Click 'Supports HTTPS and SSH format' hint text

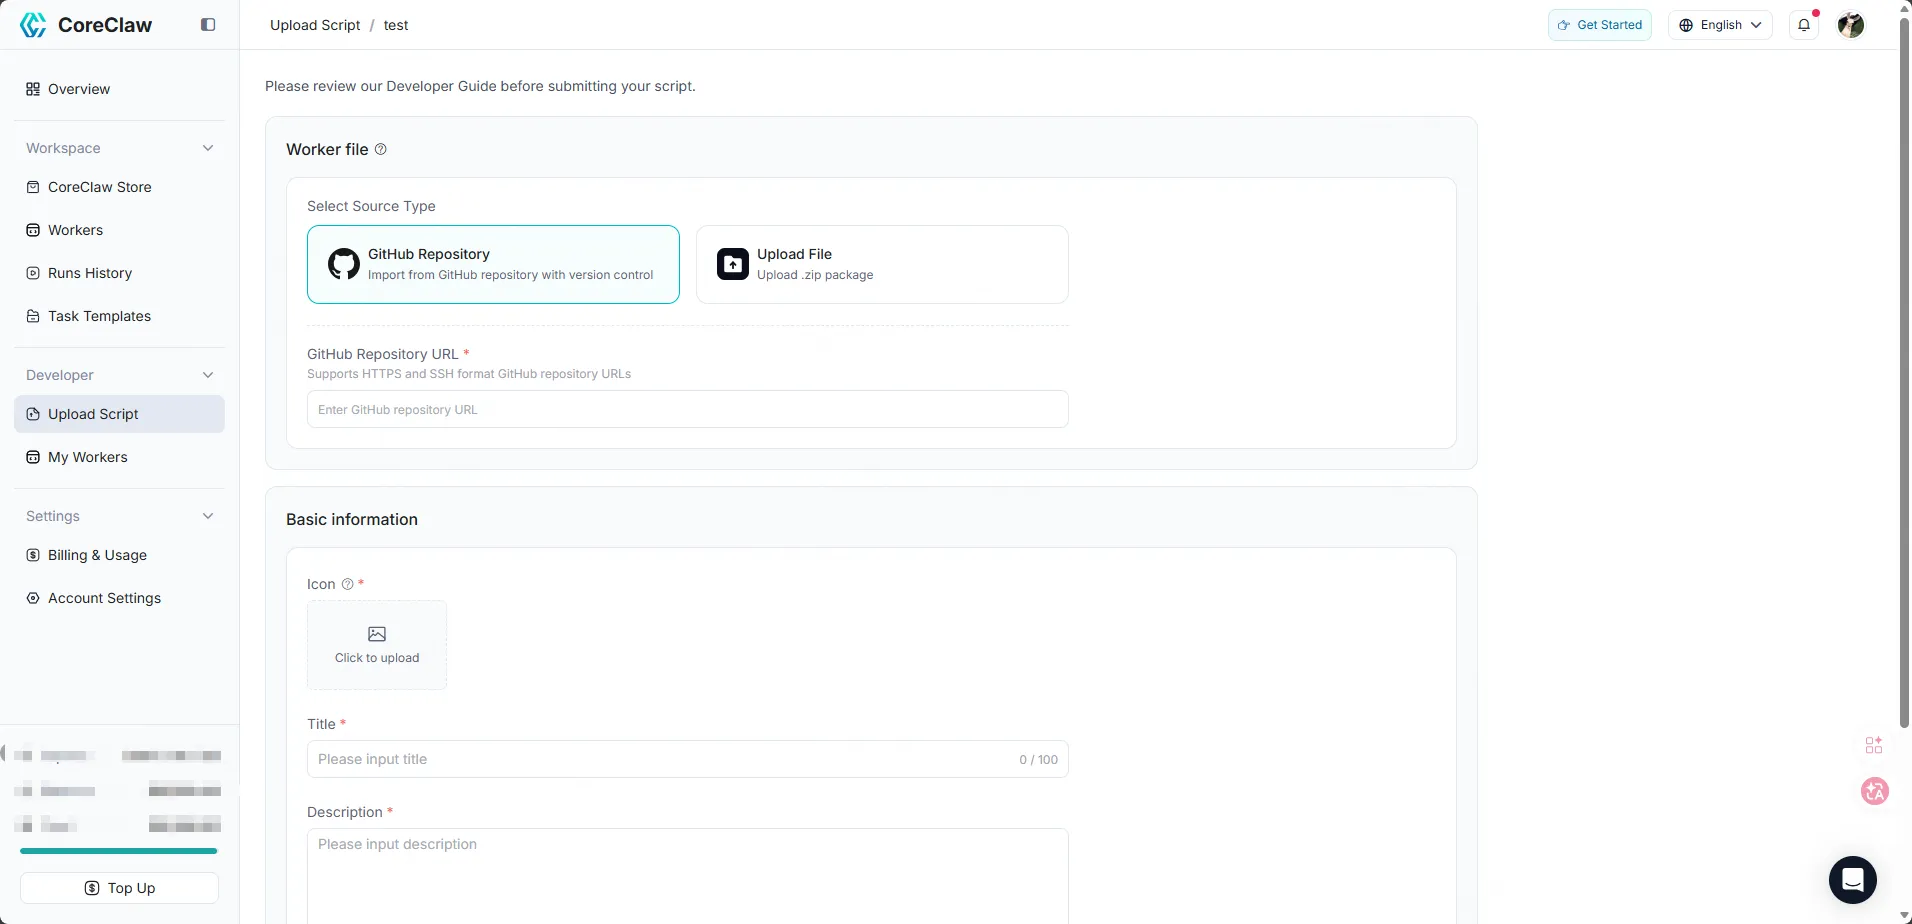(469, 374)
